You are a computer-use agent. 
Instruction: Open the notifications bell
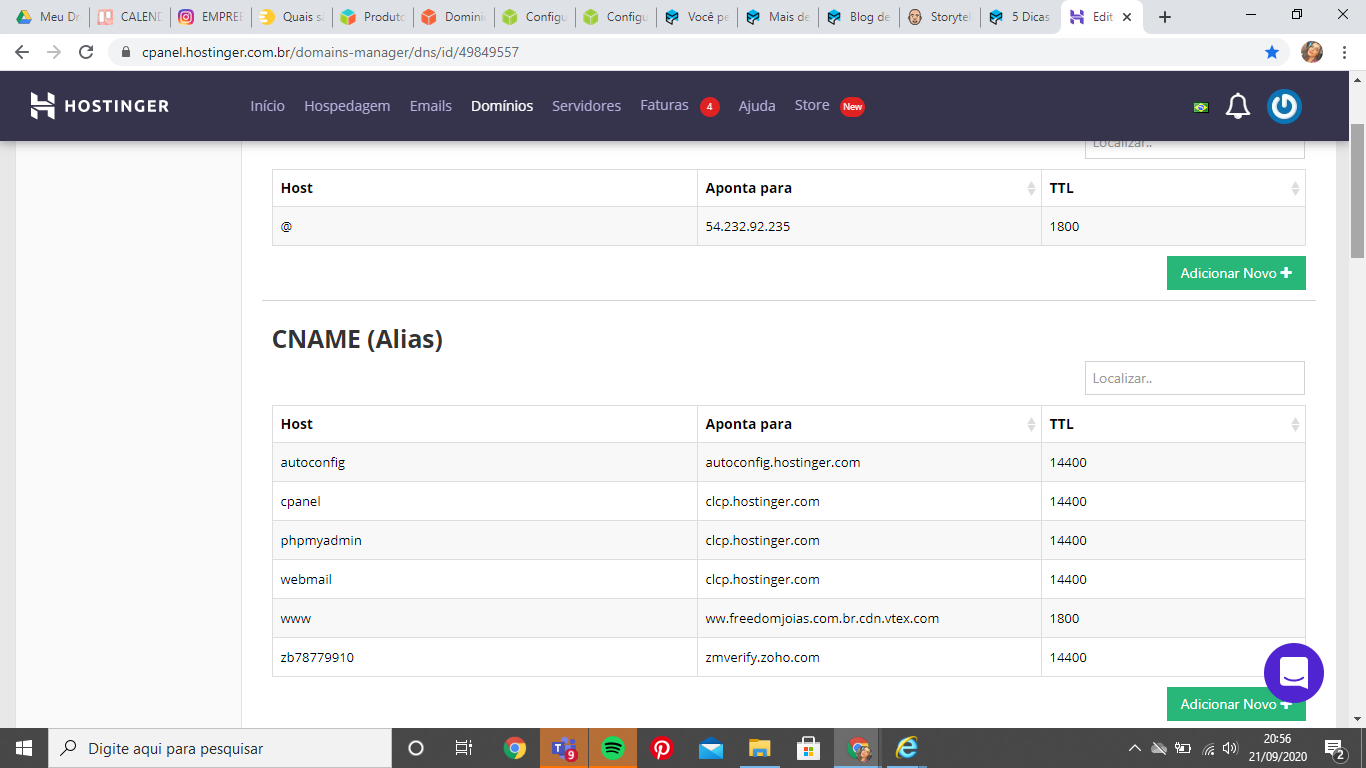(x=1238, y=106)
